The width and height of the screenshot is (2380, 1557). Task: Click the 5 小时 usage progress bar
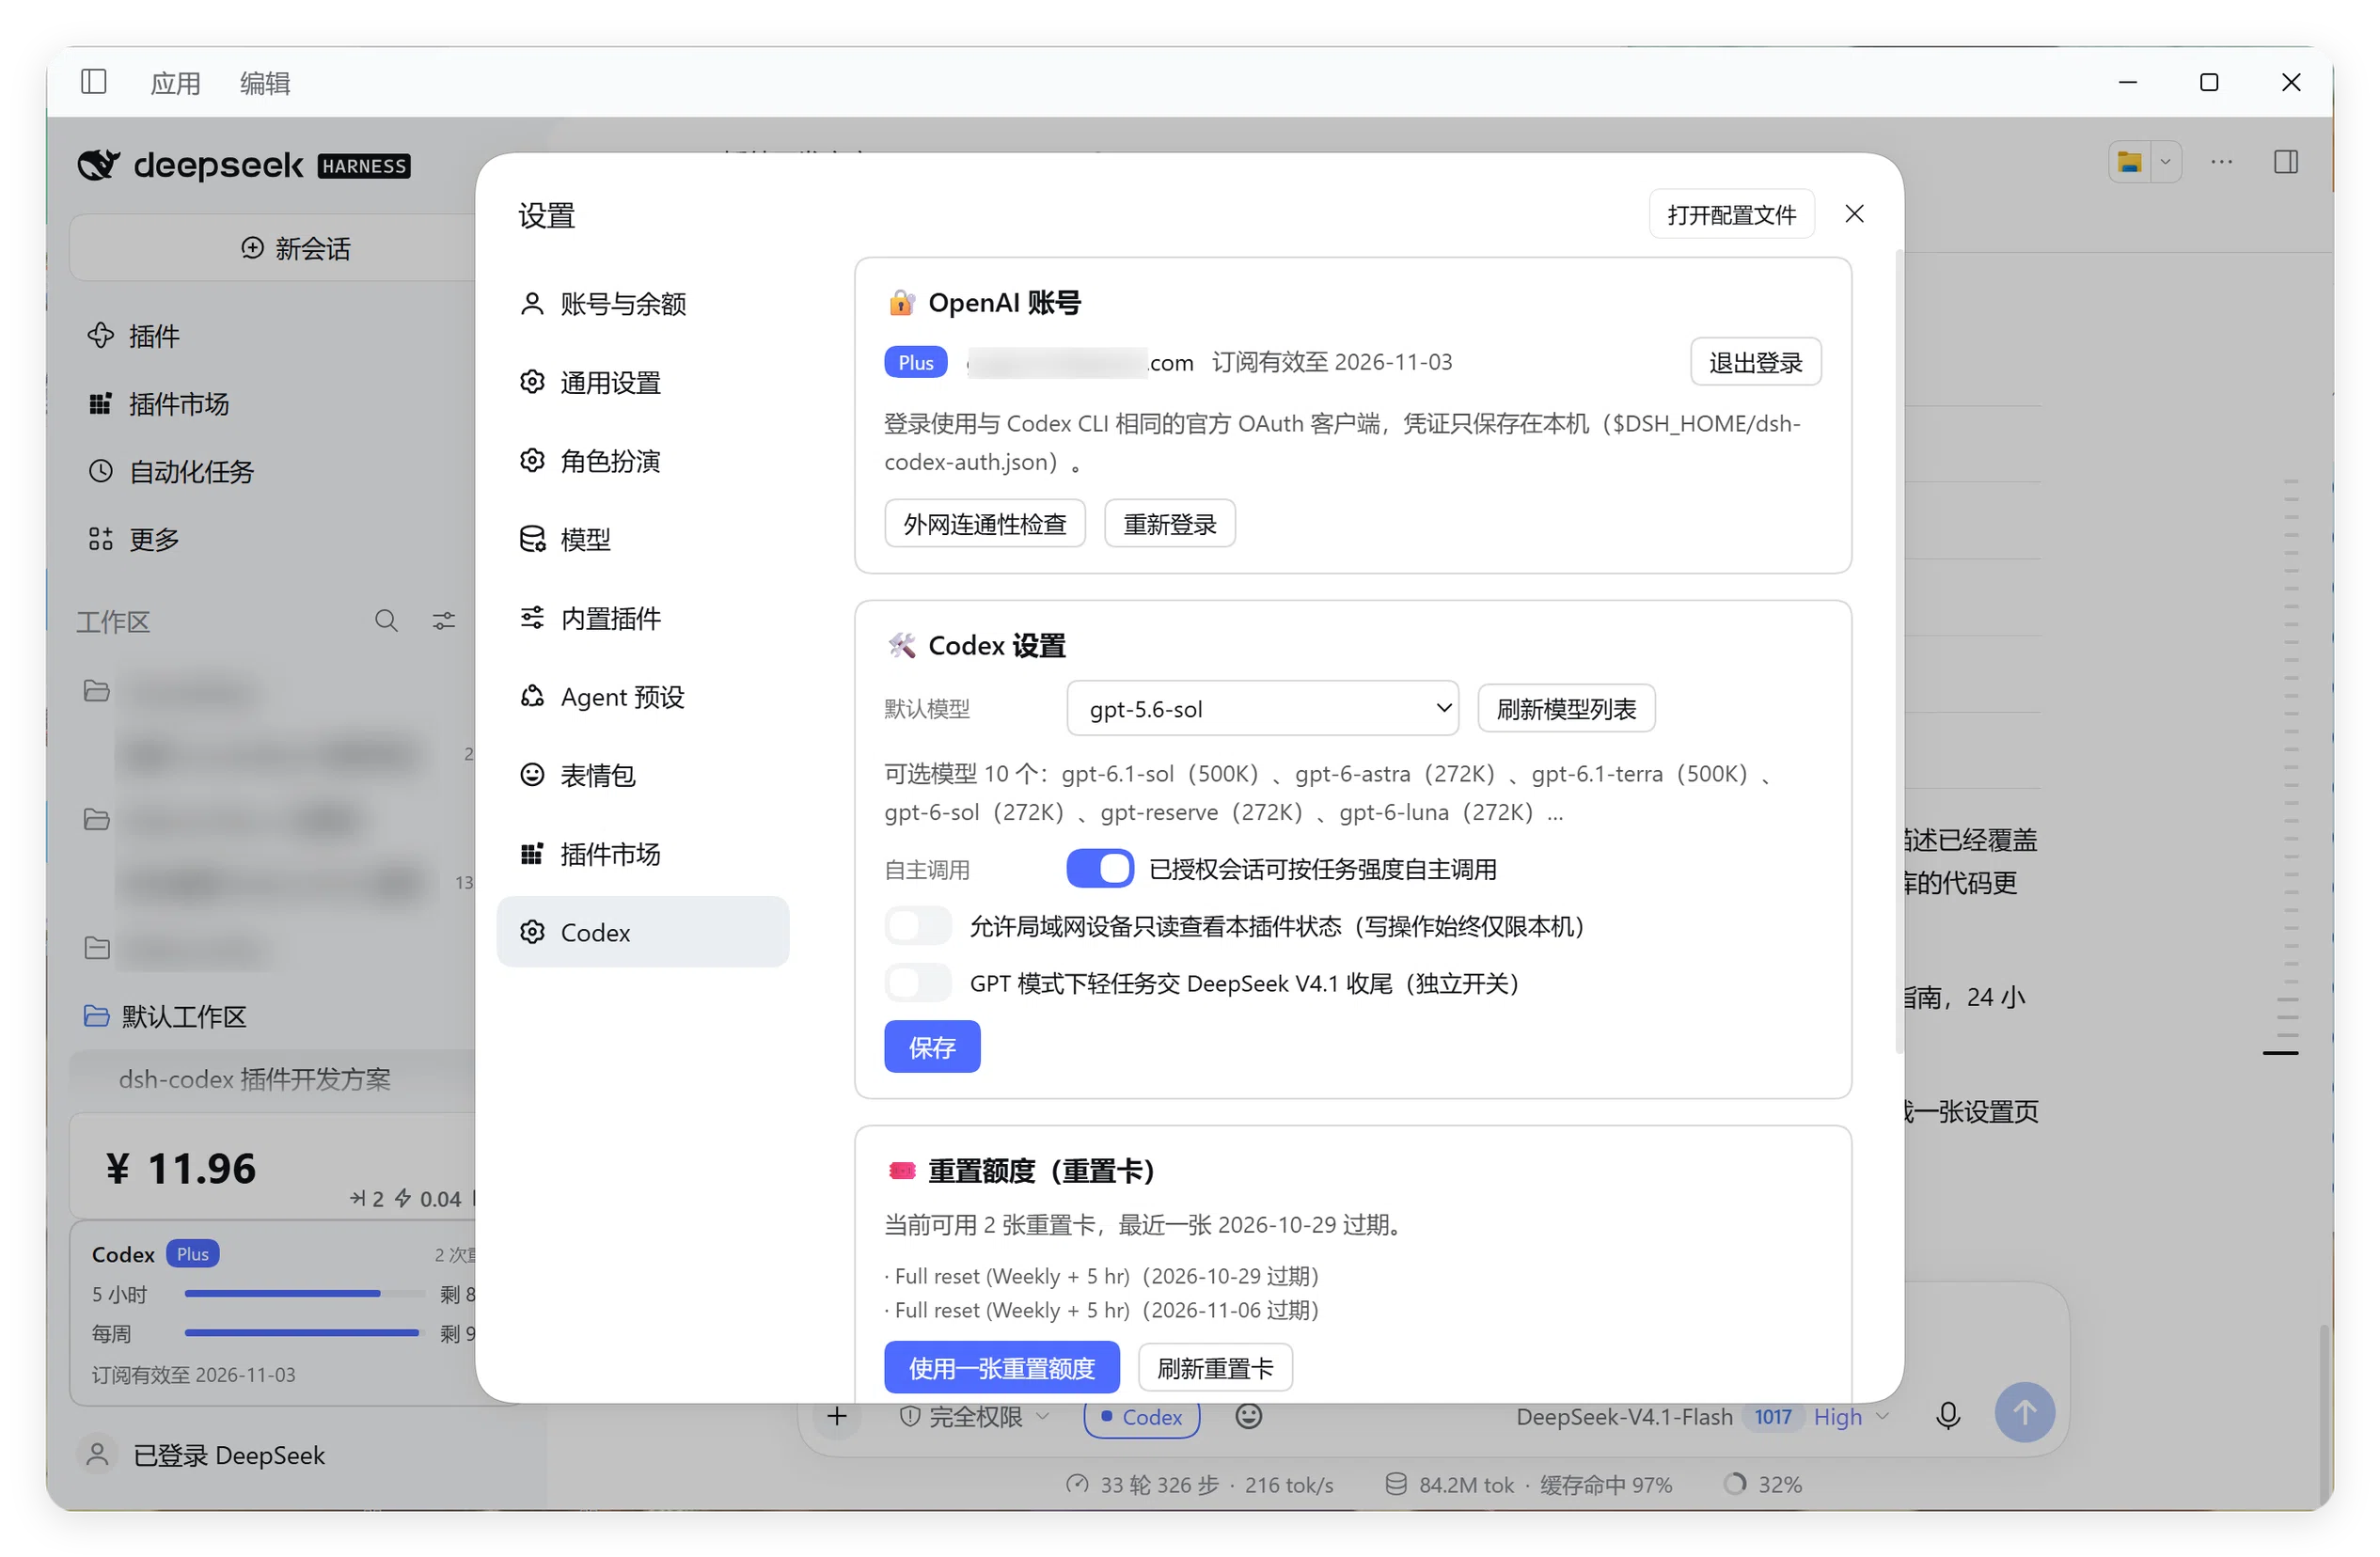[305, 1293]
